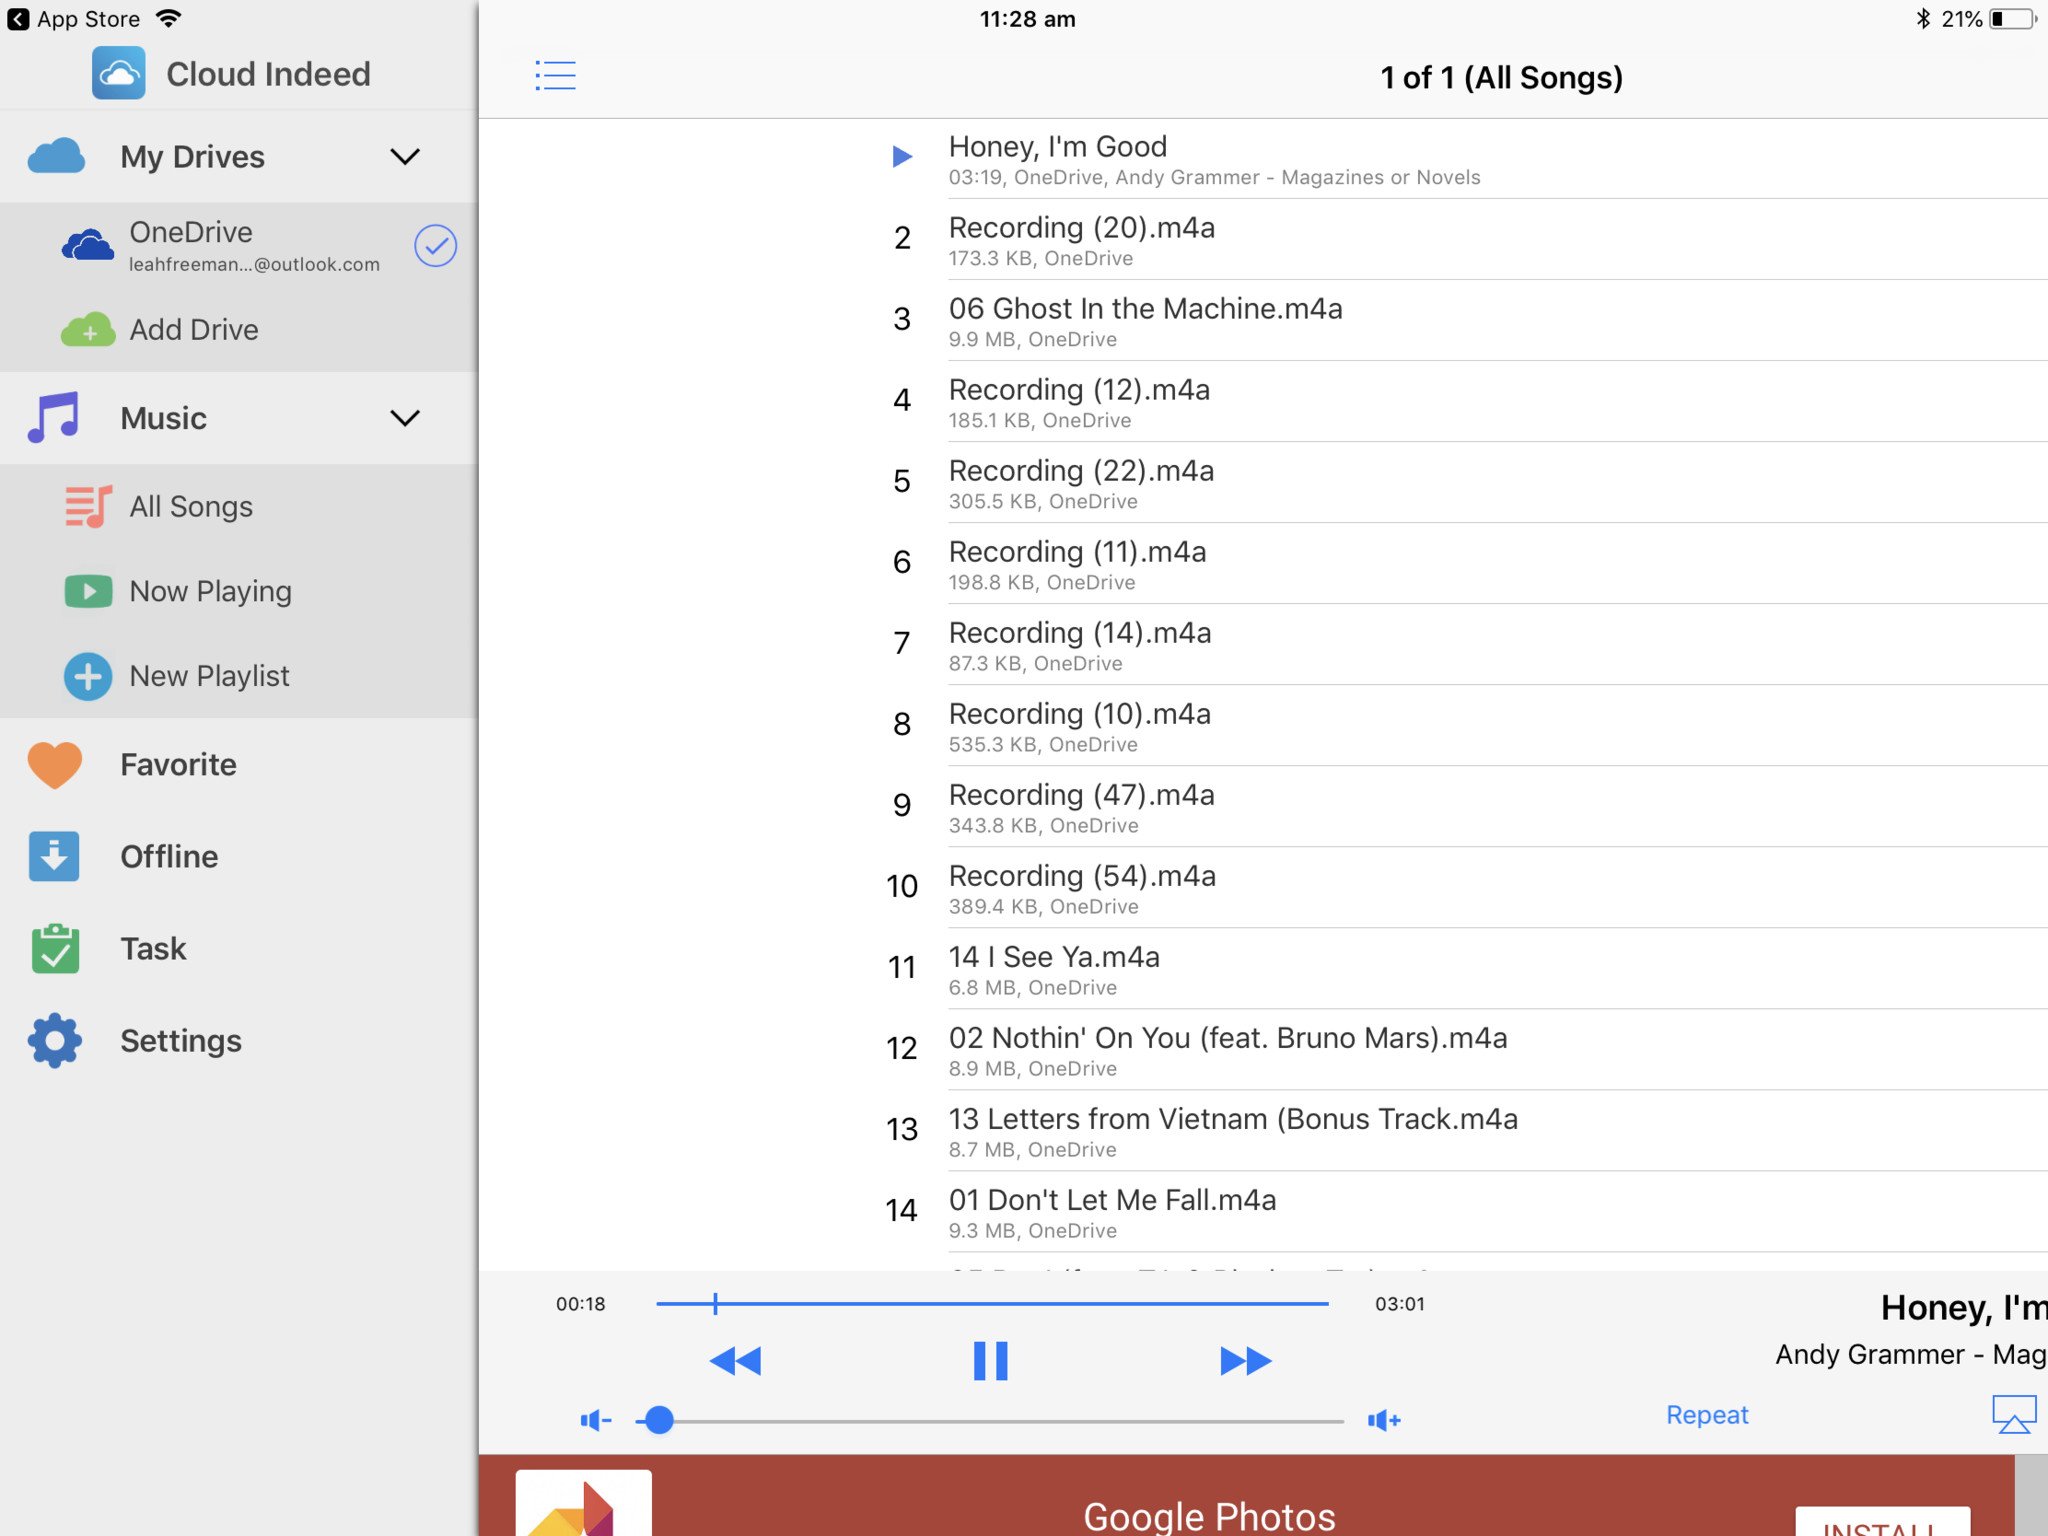Enable Repeat playback mode
This screenshot has height=1536, width=2048.
point(1706,1414)
